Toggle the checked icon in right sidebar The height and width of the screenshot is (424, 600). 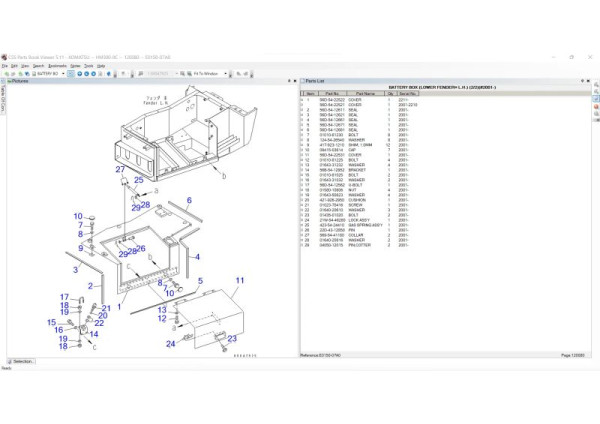click(x=595, y=100)
